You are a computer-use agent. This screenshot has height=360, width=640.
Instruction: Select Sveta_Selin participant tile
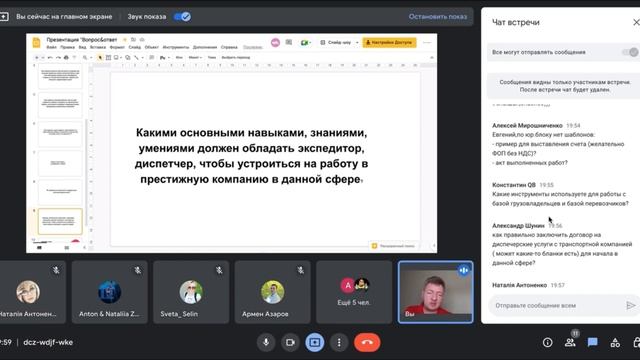[191, 292]
